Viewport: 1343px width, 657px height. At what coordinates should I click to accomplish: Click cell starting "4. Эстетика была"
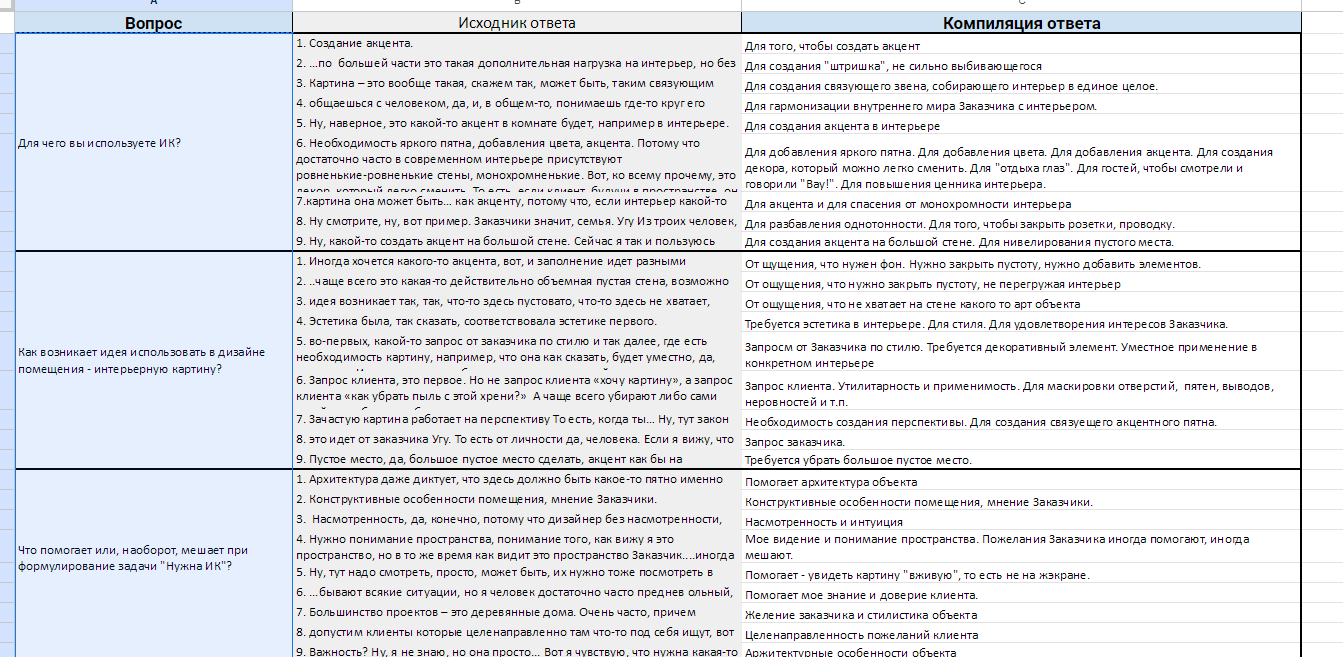point(517,321)
